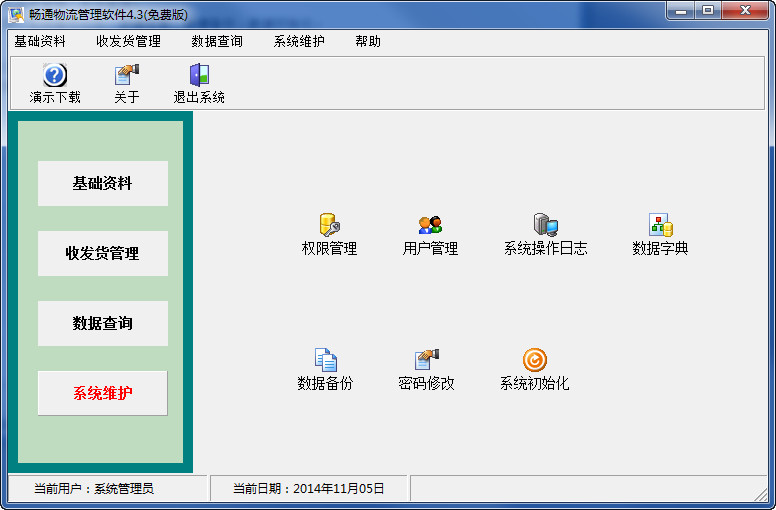The image size is (776, 510).
Task: Select red 系统维护 sidebar button
Action: [x=103, y=393]
